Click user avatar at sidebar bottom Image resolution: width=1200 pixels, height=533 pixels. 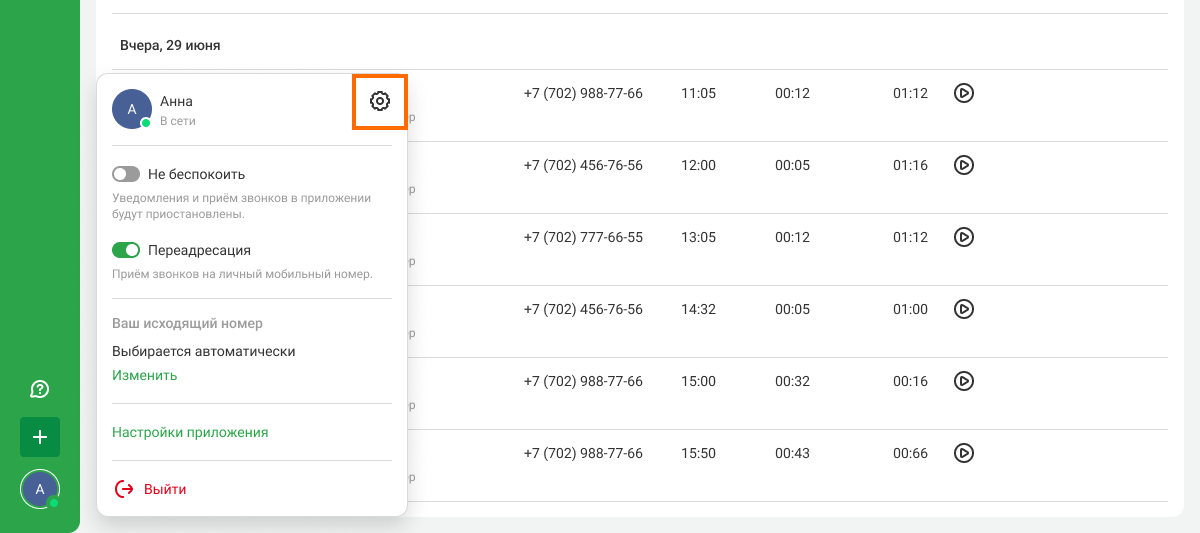40,489
